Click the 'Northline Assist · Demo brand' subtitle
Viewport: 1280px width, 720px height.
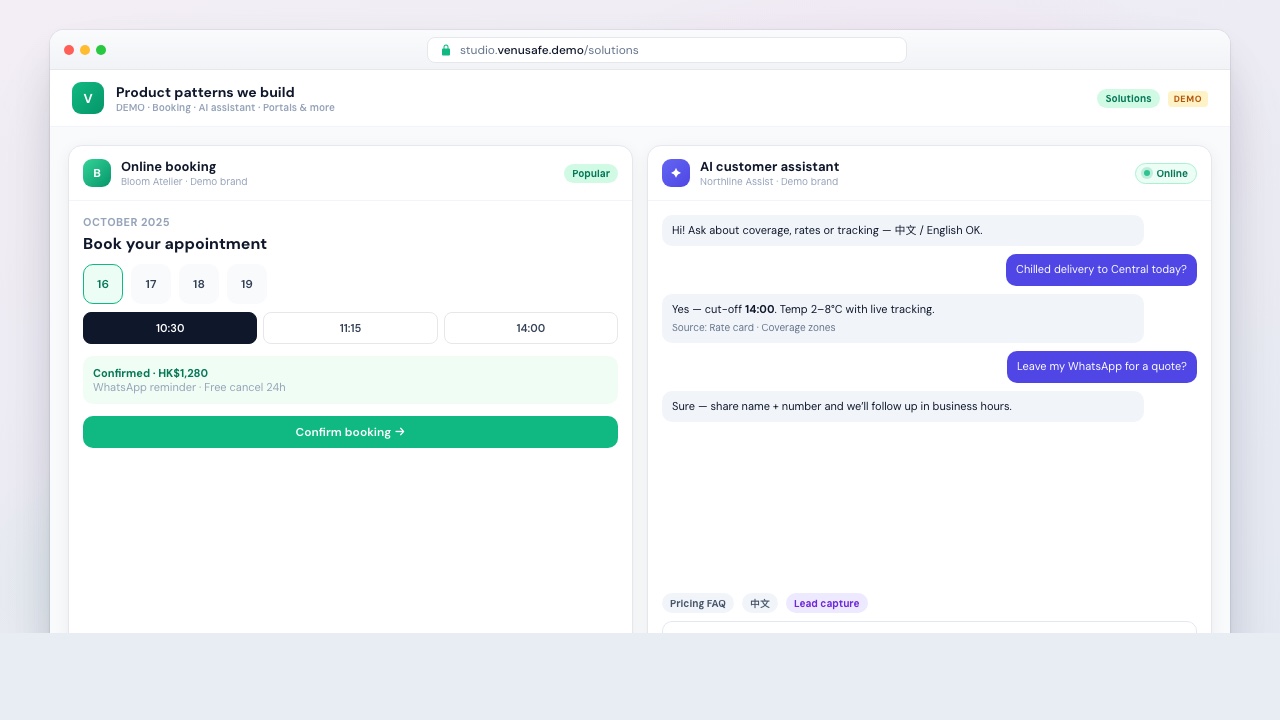click(x=769, y=182)
